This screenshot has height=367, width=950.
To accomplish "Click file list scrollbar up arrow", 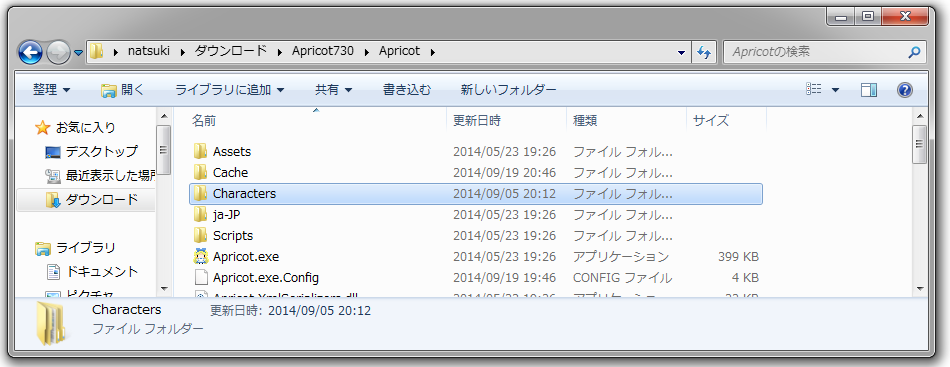I will click(920, 116).
